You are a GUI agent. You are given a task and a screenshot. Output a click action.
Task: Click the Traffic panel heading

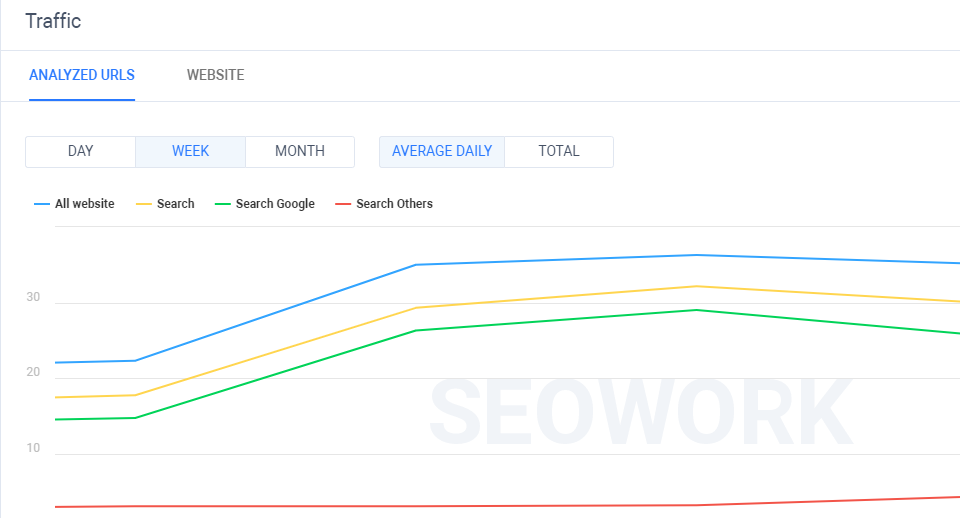point(53,21)
